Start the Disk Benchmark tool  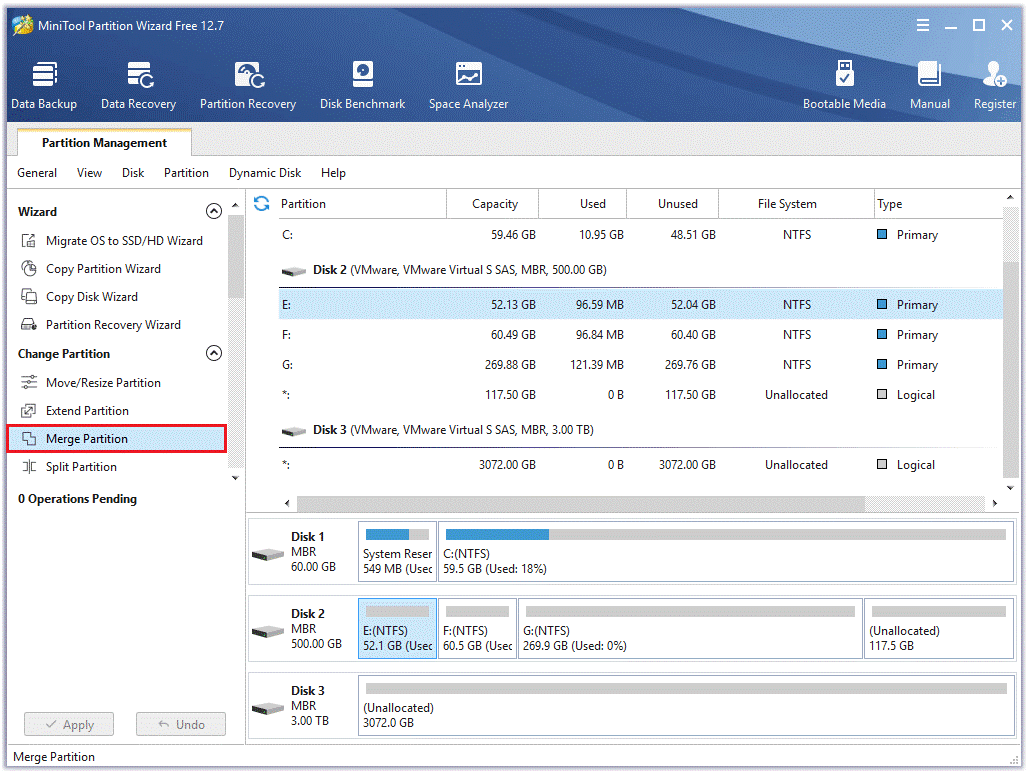pyautogui.click(x=362, y=85)
